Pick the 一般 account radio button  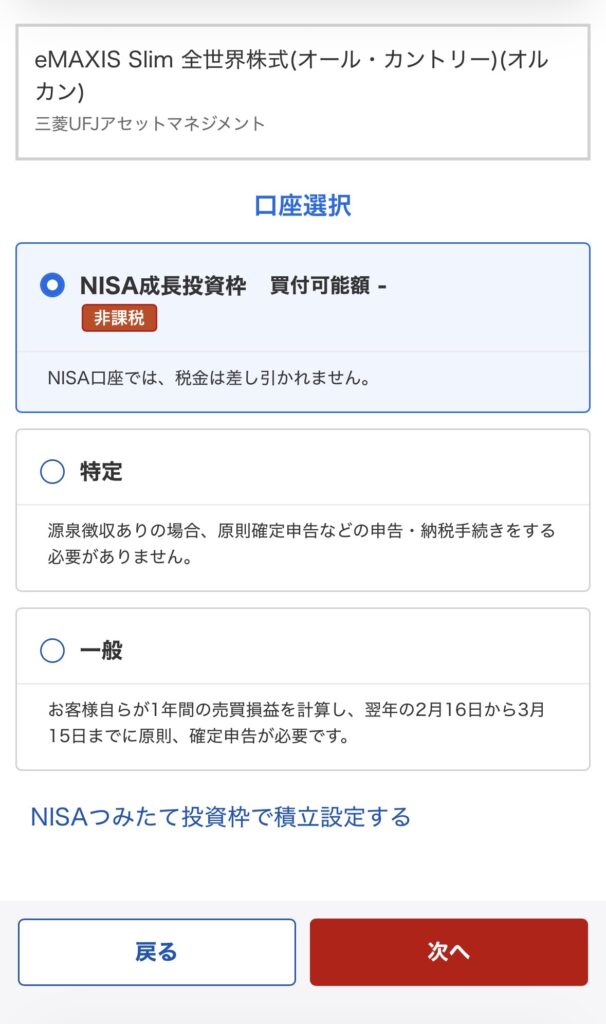coord(52,651)
